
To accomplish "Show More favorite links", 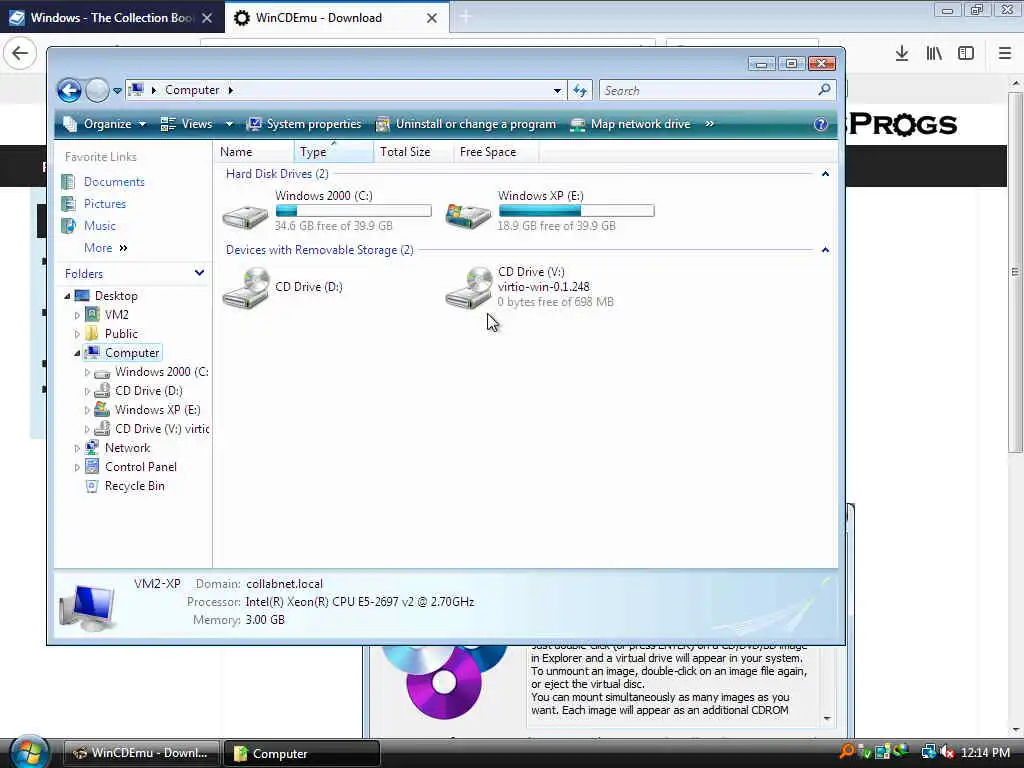I will click(x=106, y=248).
